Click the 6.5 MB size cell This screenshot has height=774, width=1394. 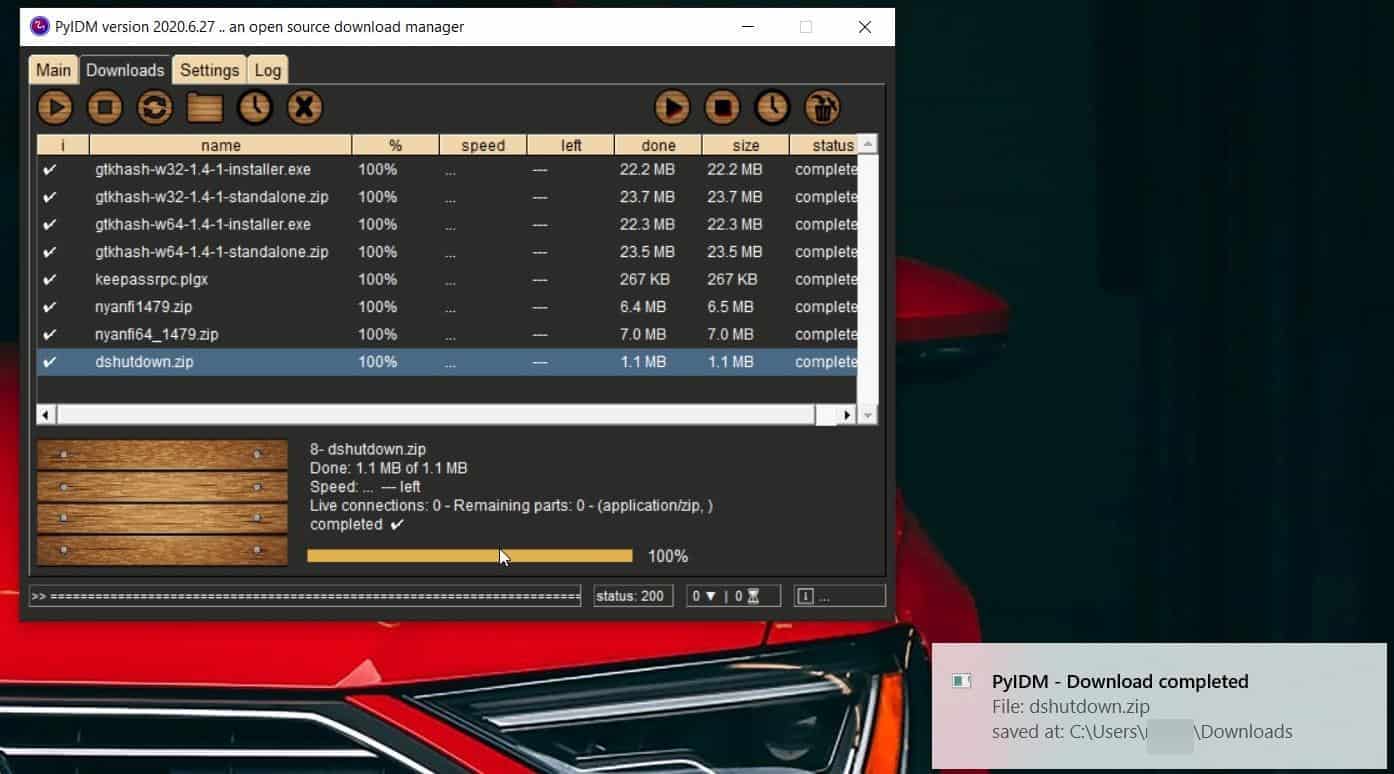tap(731, 307)
